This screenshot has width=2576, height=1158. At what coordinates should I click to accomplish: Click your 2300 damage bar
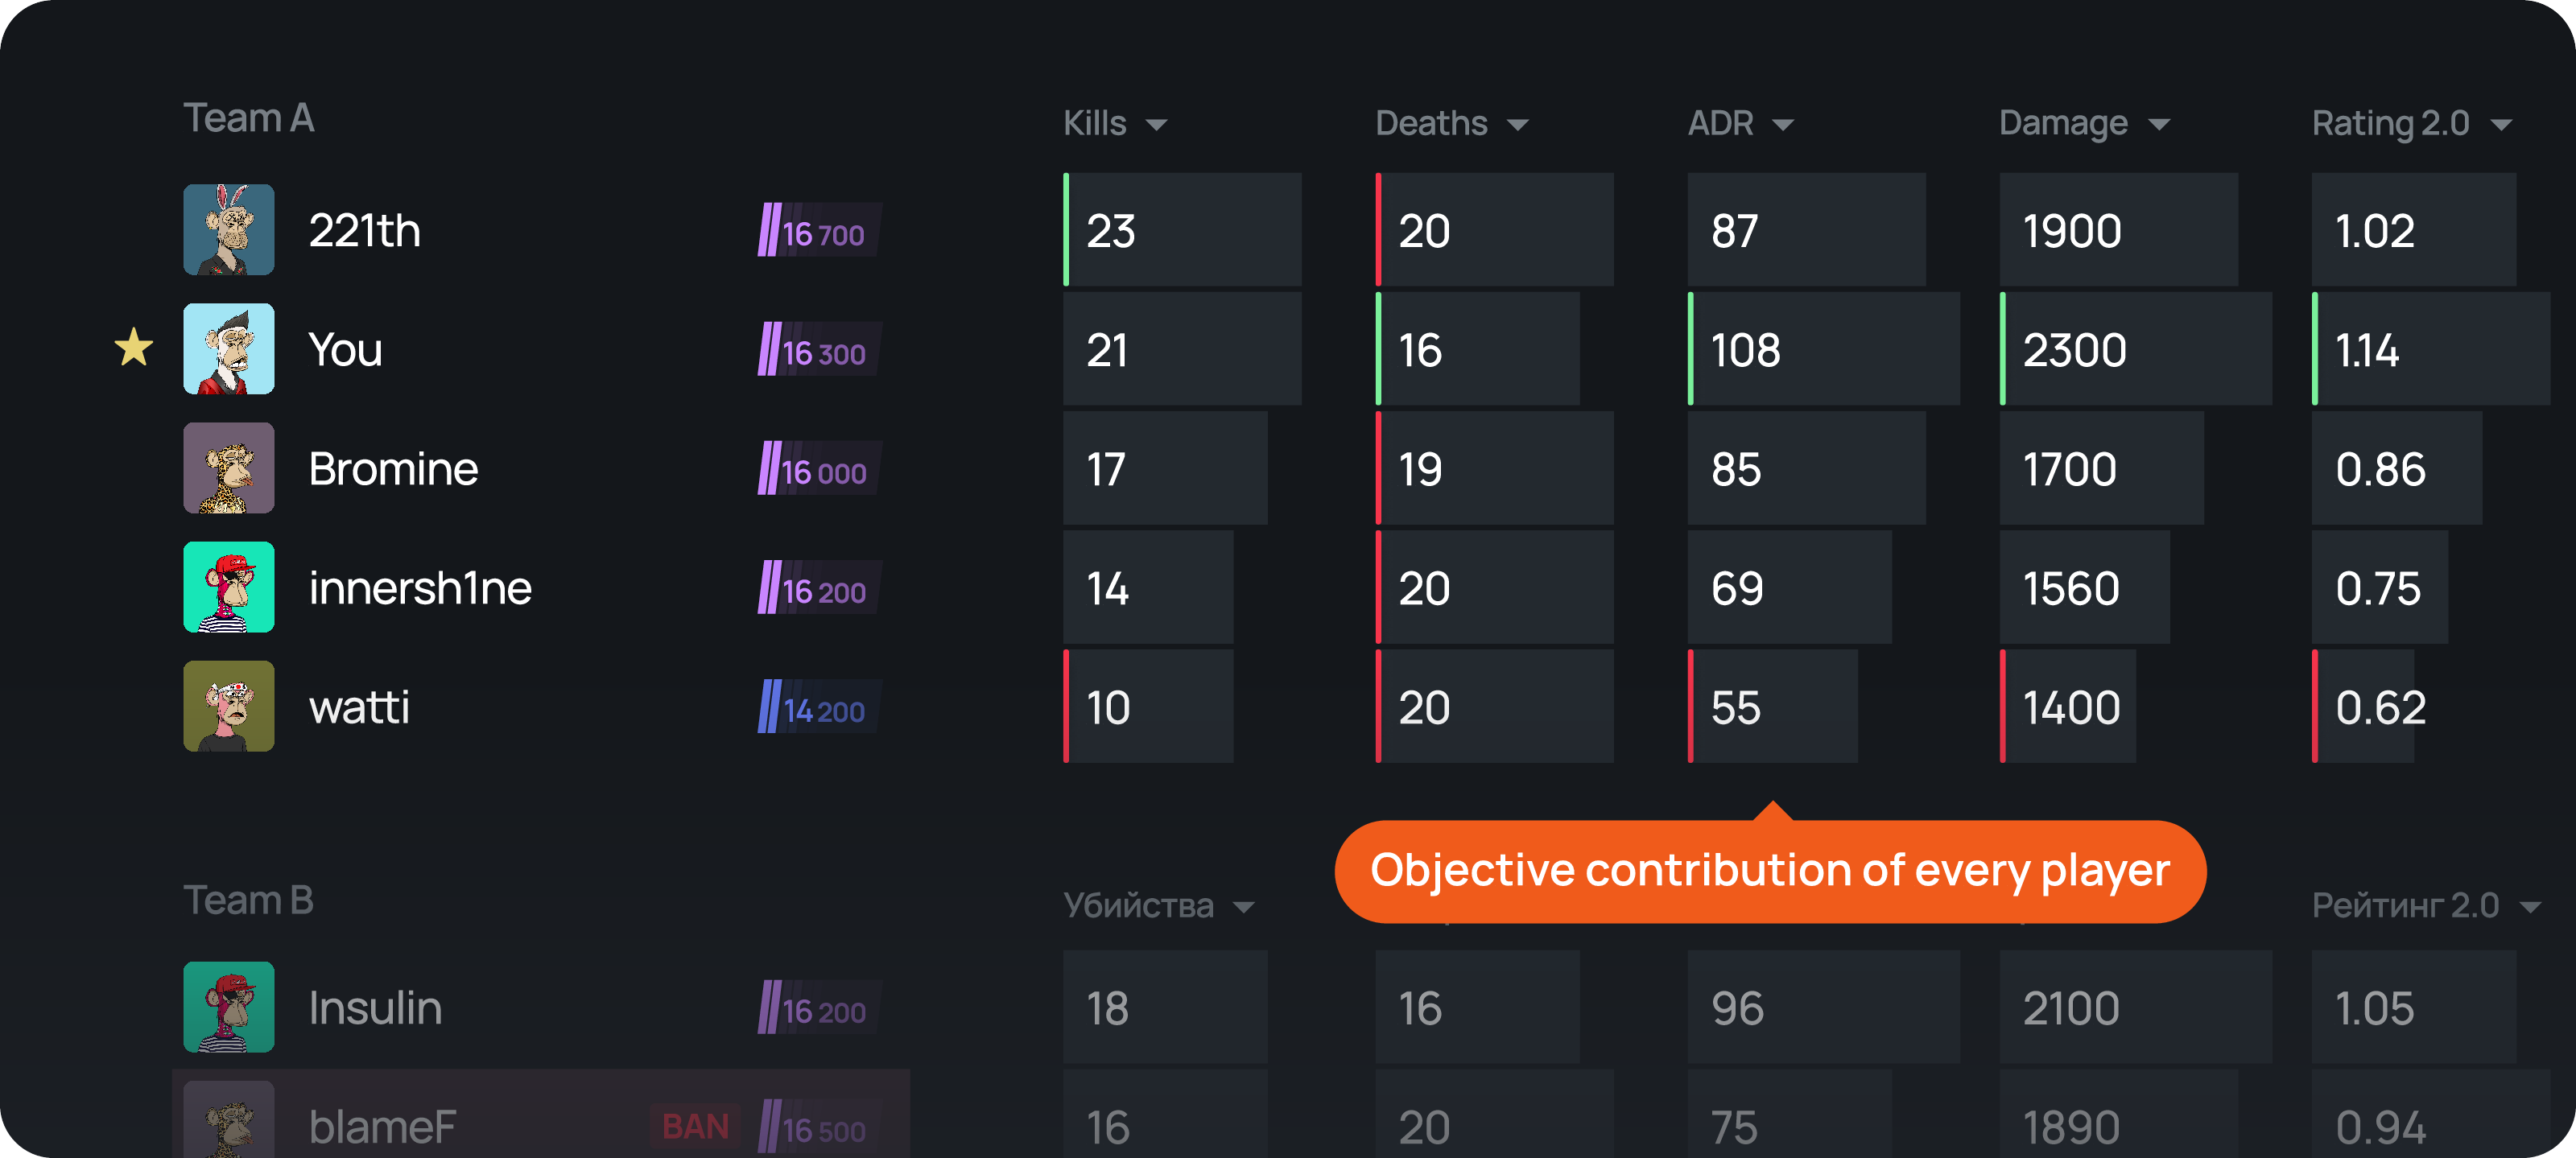coord(2134,350)
